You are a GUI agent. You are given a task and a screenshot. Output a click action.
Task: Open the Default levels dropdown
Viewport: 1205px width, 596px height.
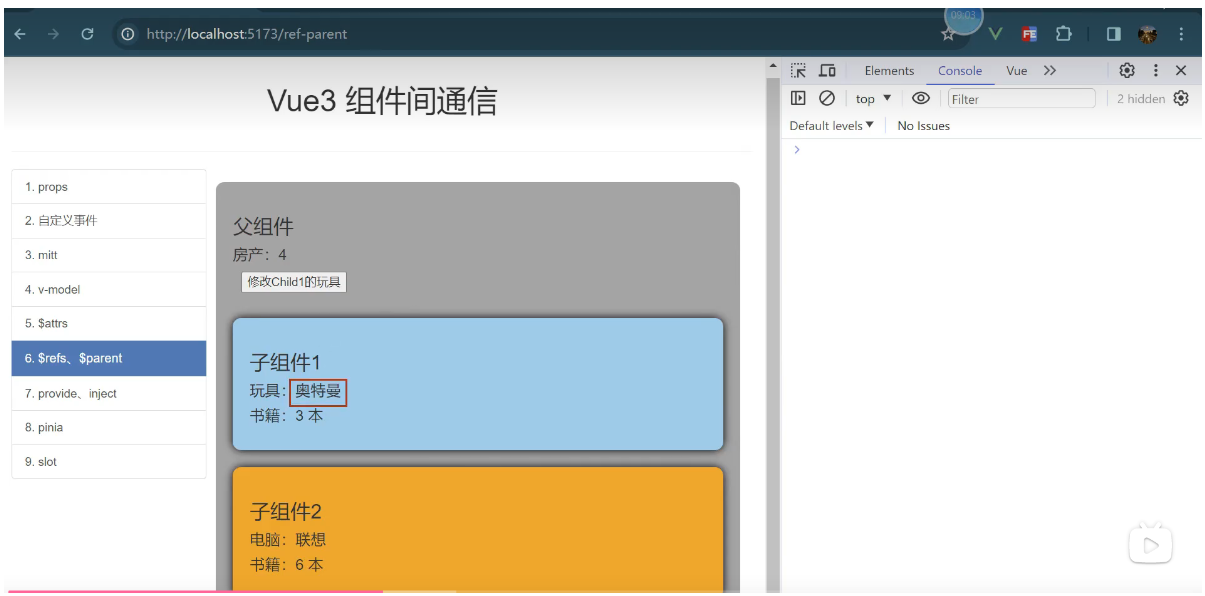tap(831, 125)
